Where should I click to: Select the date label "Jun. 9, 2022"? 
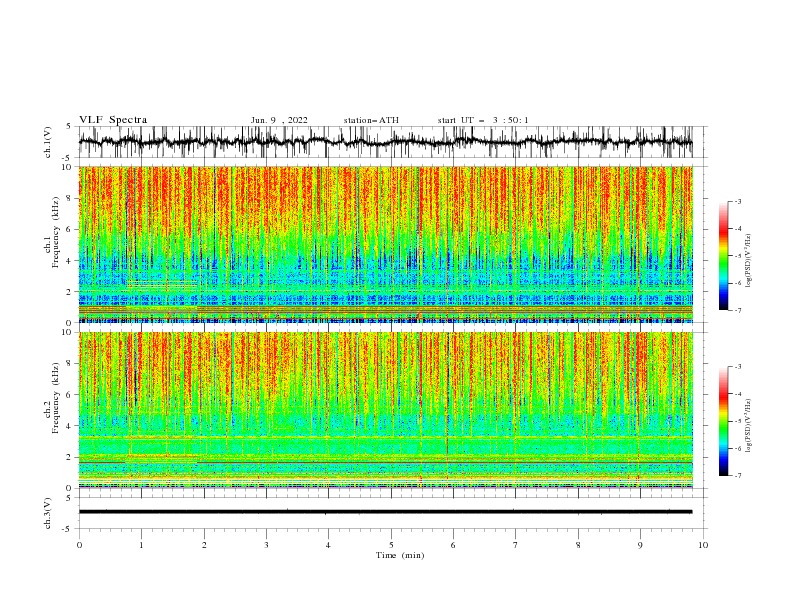(279, 120)
